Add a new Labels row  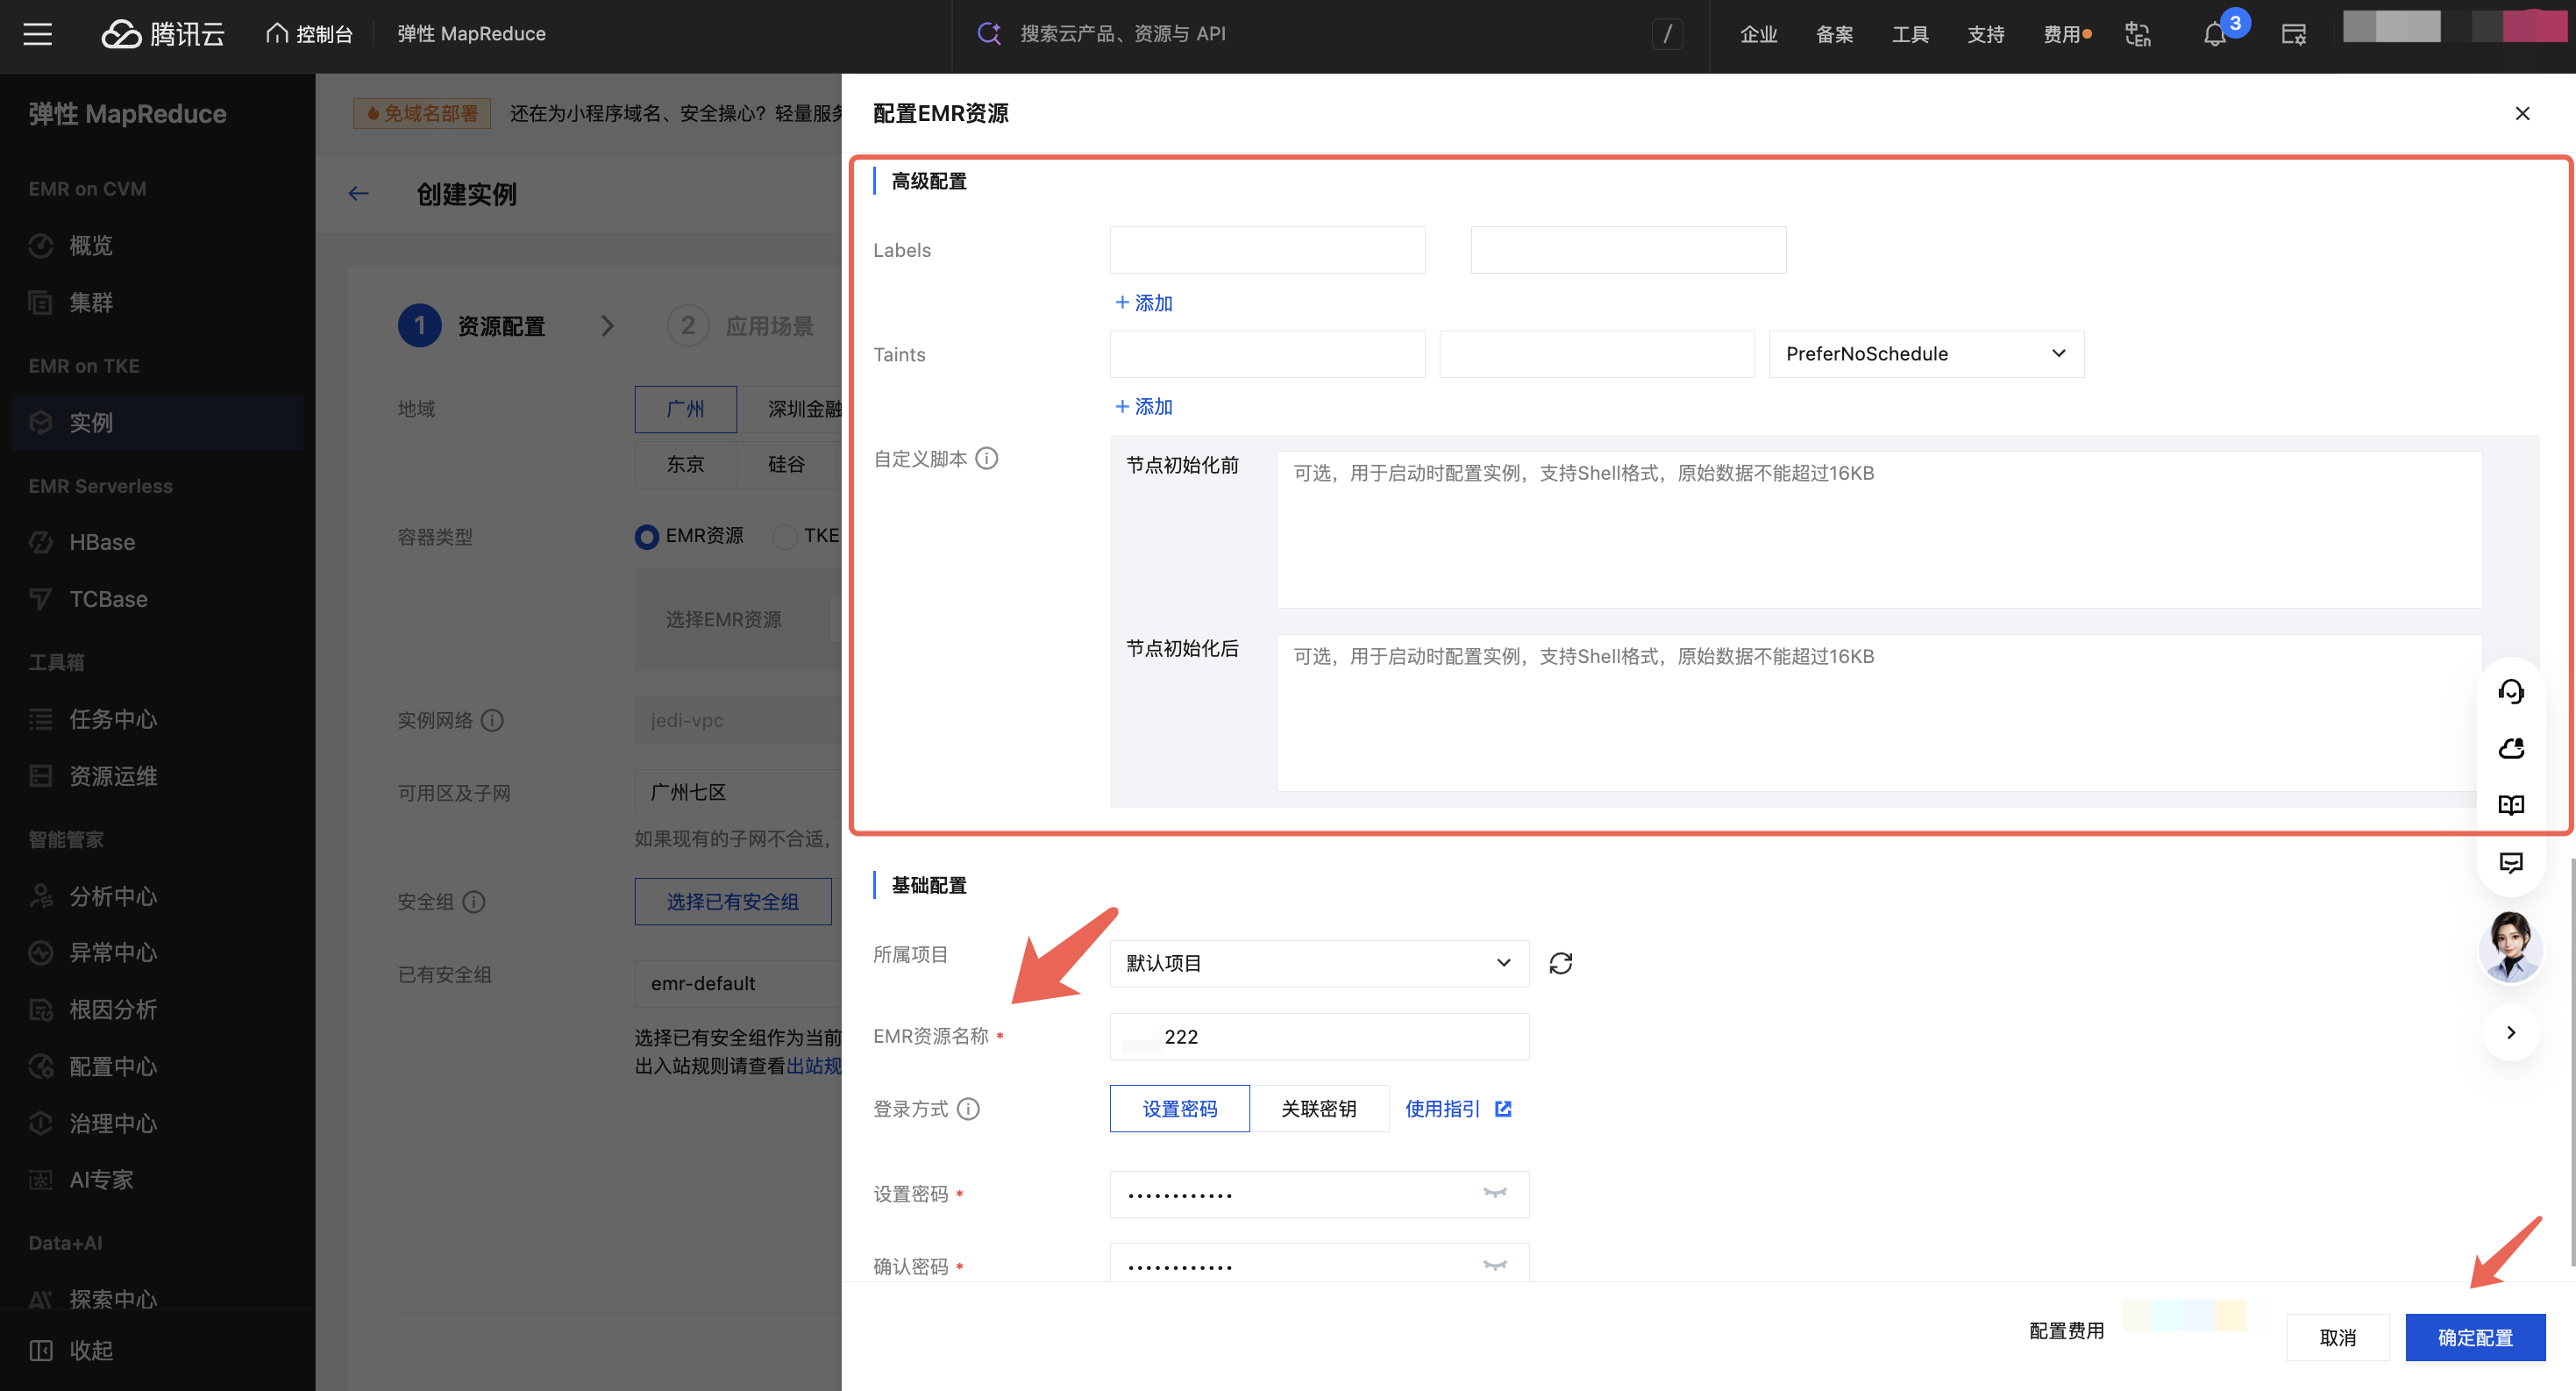click(1143, 303)
